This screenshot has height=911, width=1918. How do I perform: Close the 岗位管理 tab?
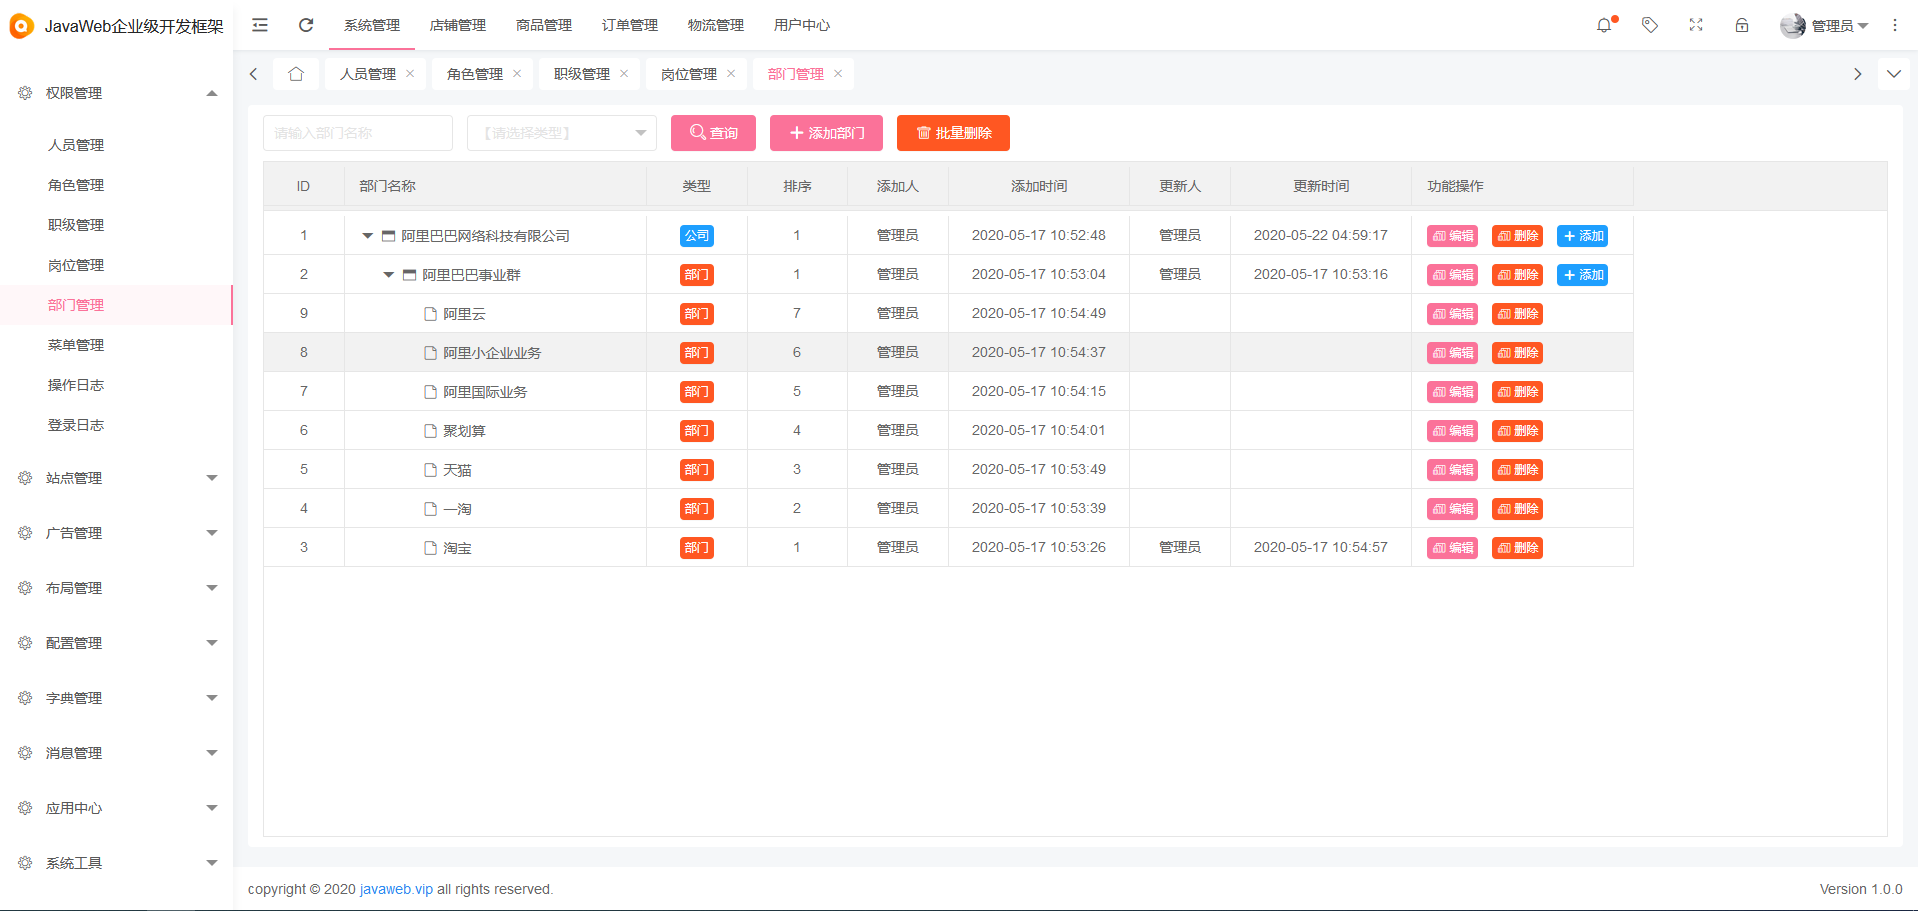pos(731,73)
